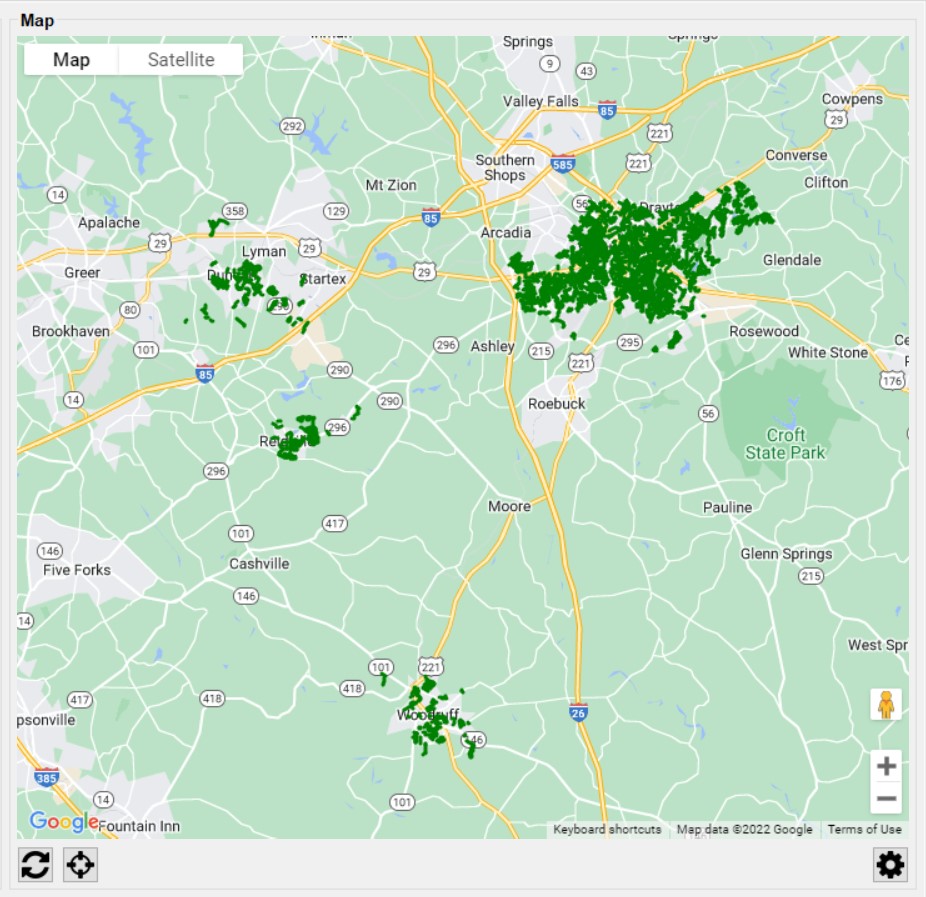Screen dimensions: 926x897
Task: Click the route 418 marker near Woodruff
Action: (x=352, y=688)
